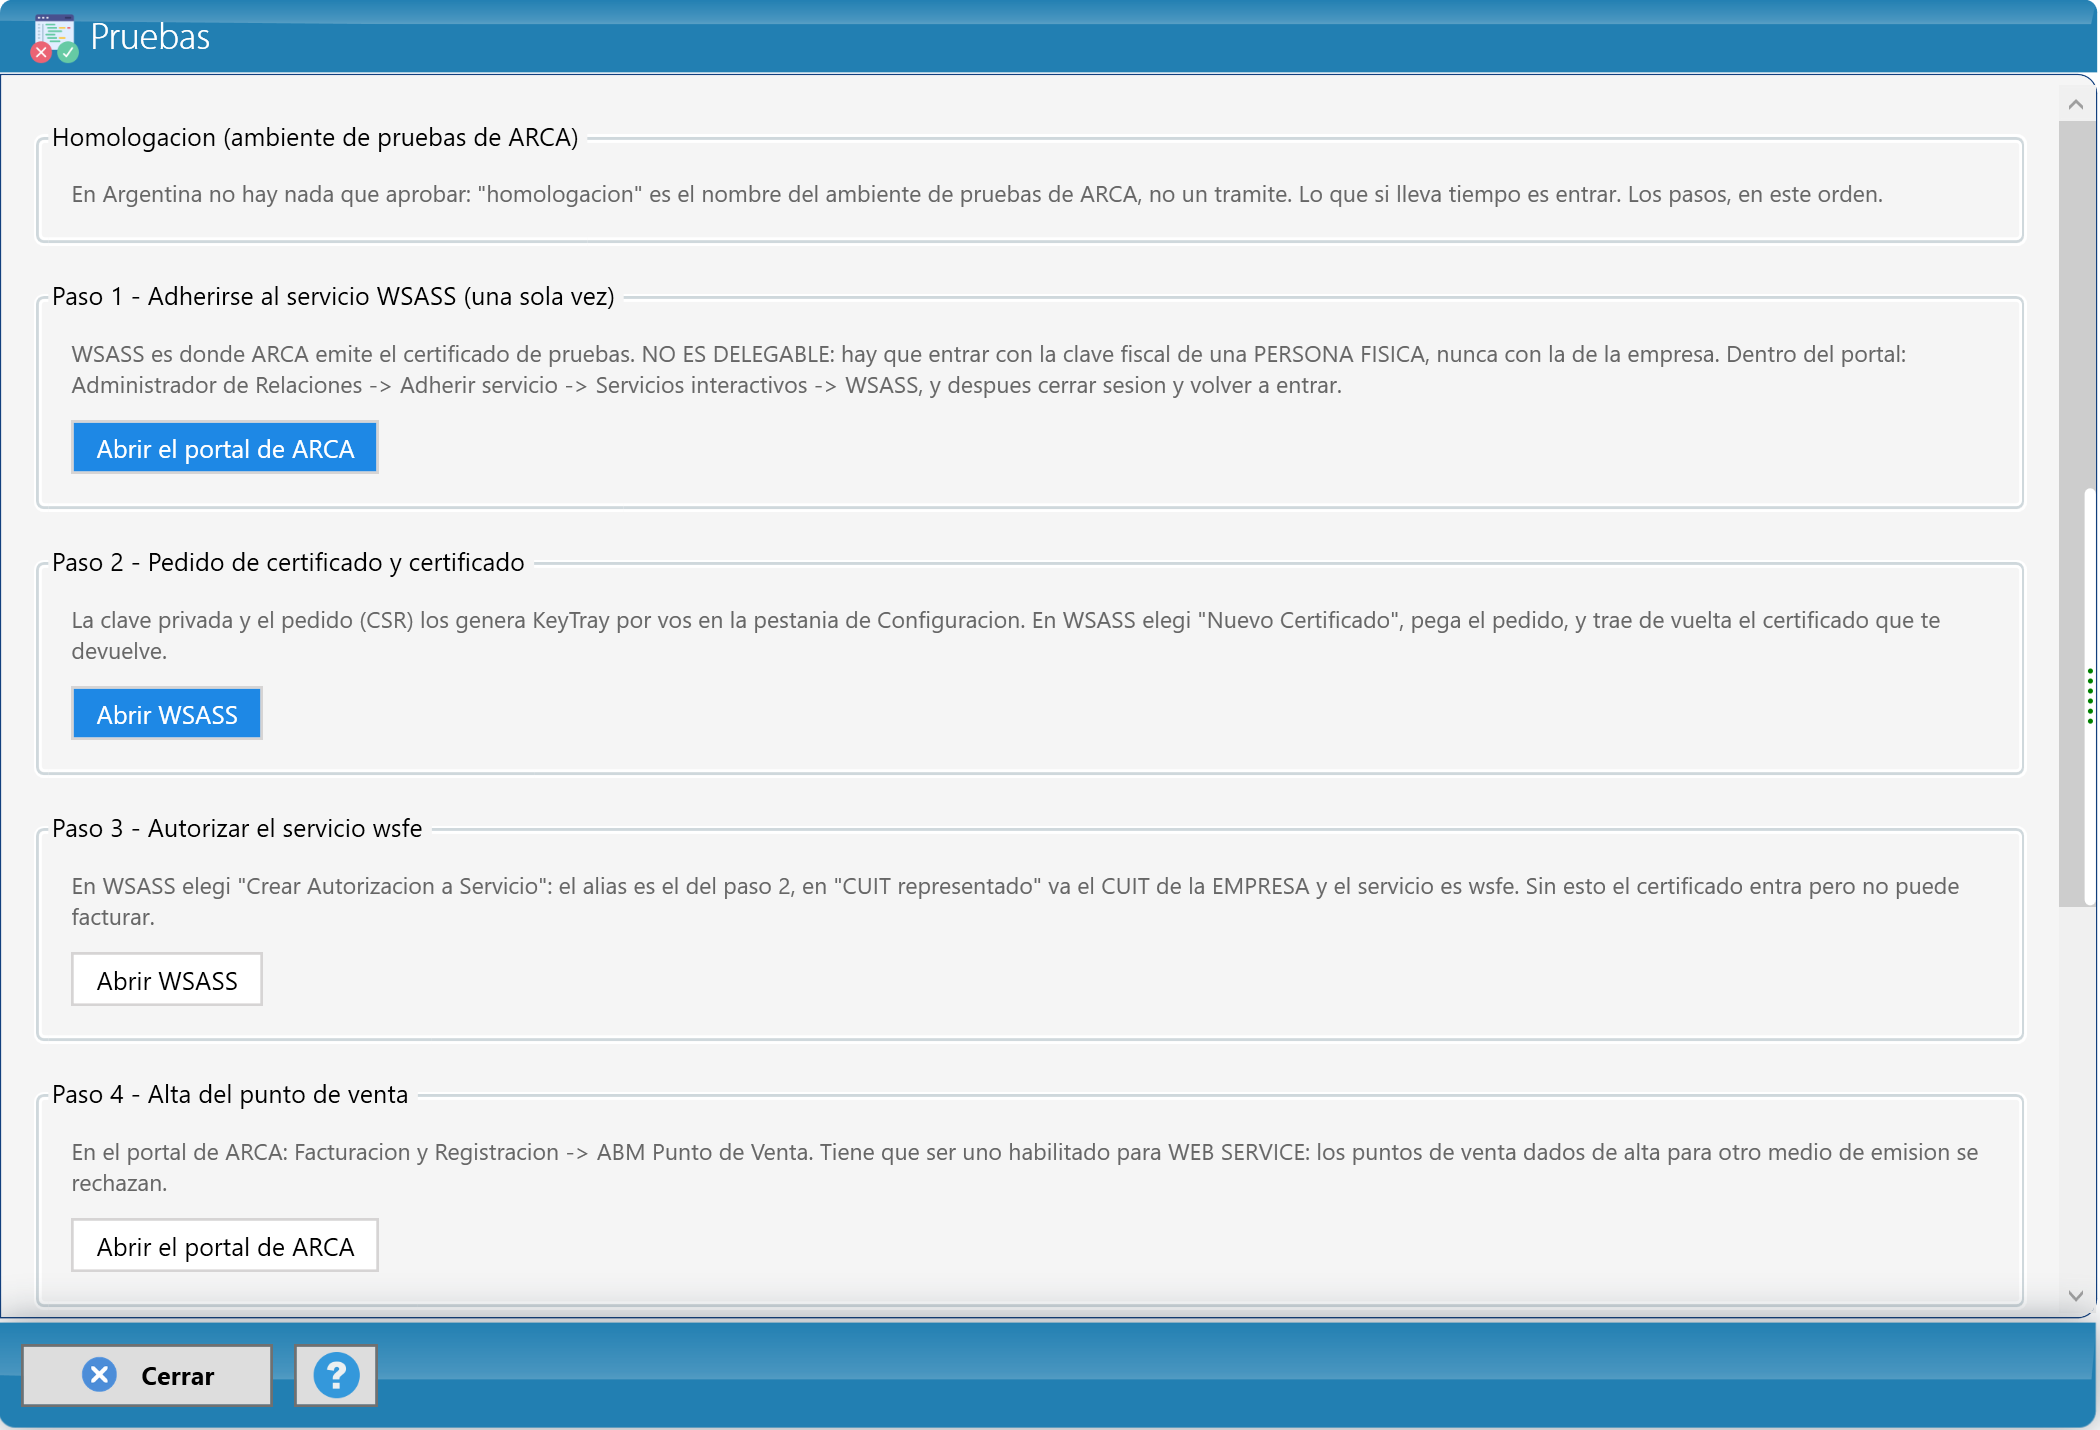The height and width of the screenshot is (1430, 2100).
Task: Open ARCA portal under Paso 4
Action: [x=225, y=1246]
